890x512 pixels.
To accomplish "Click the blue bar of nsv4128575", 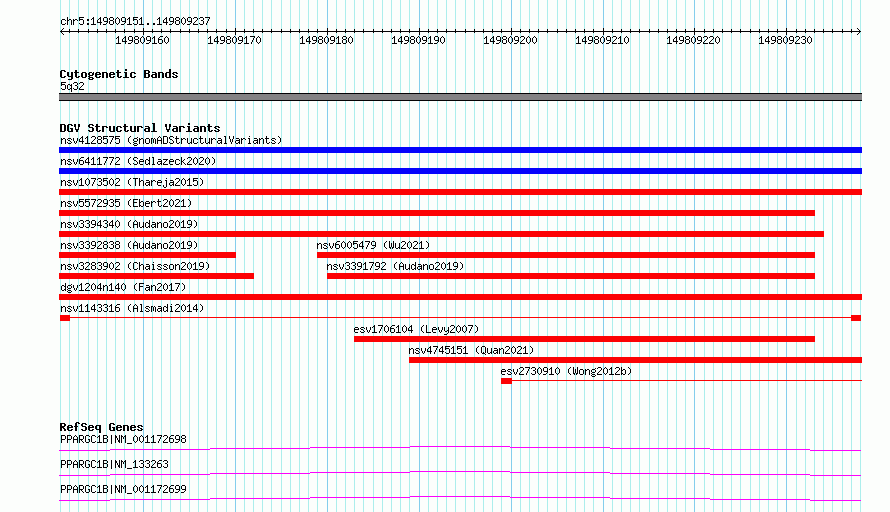I will point(460,150).
